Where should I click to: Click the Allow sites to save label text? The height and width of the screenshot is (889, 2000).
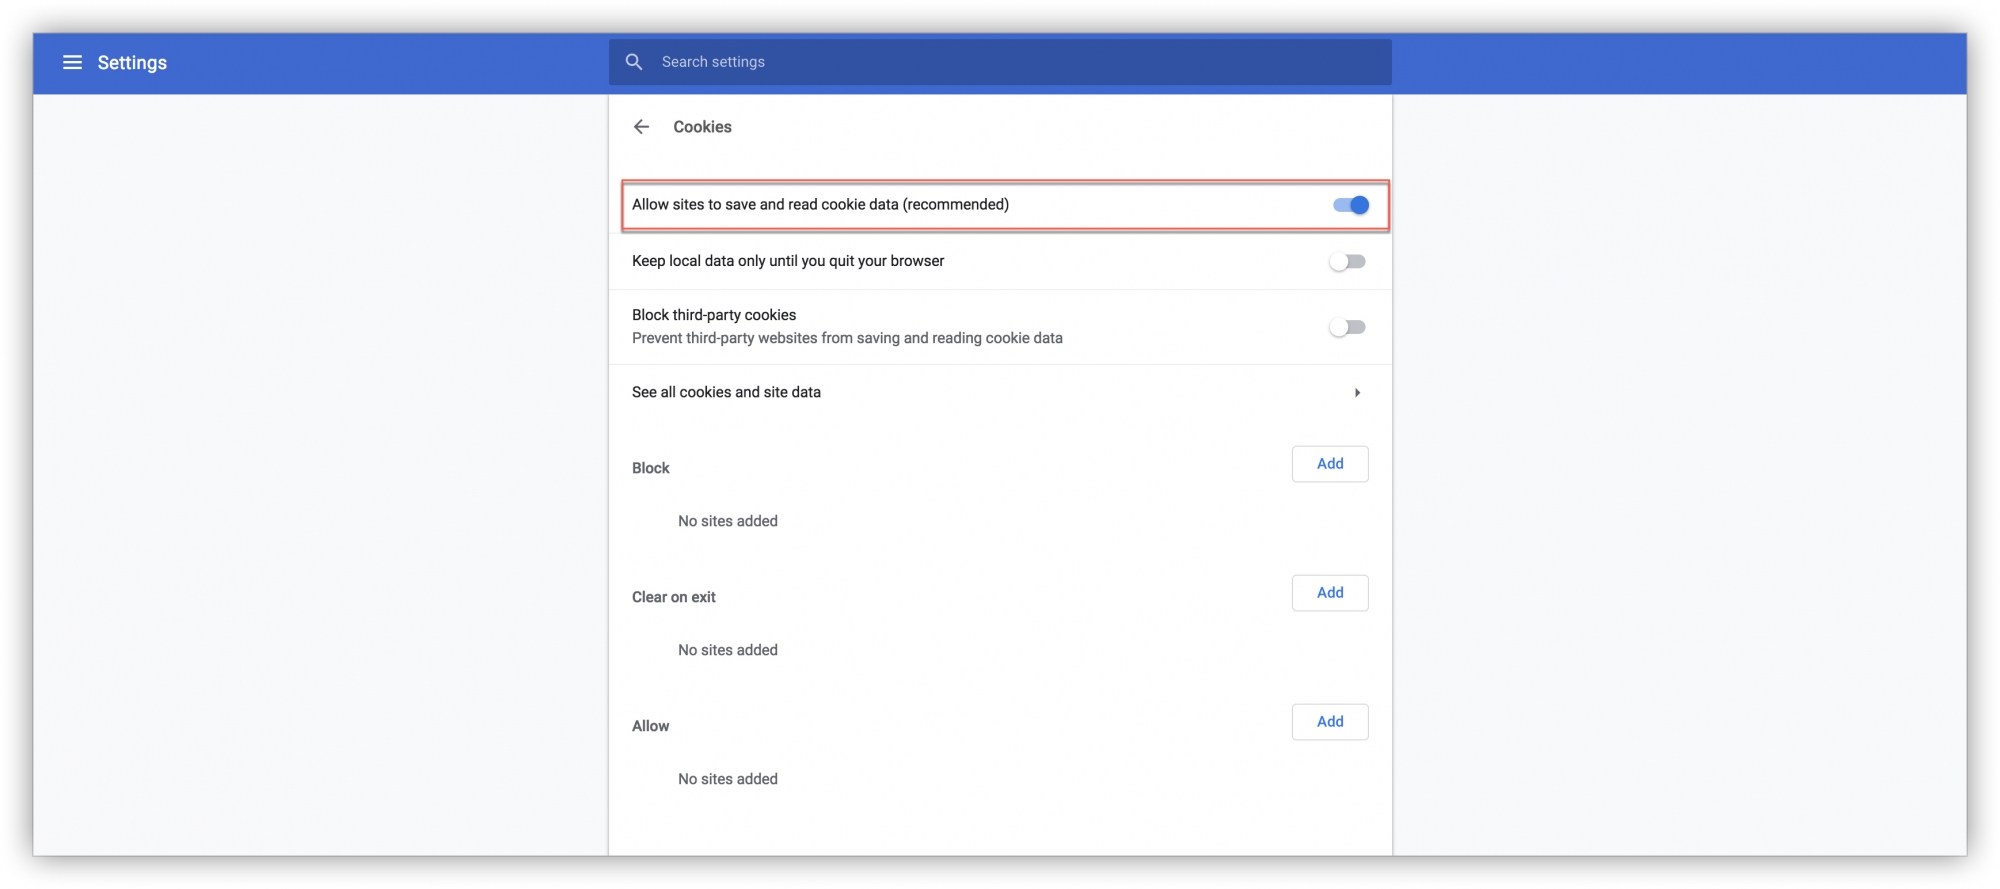(x=820, y=205)
